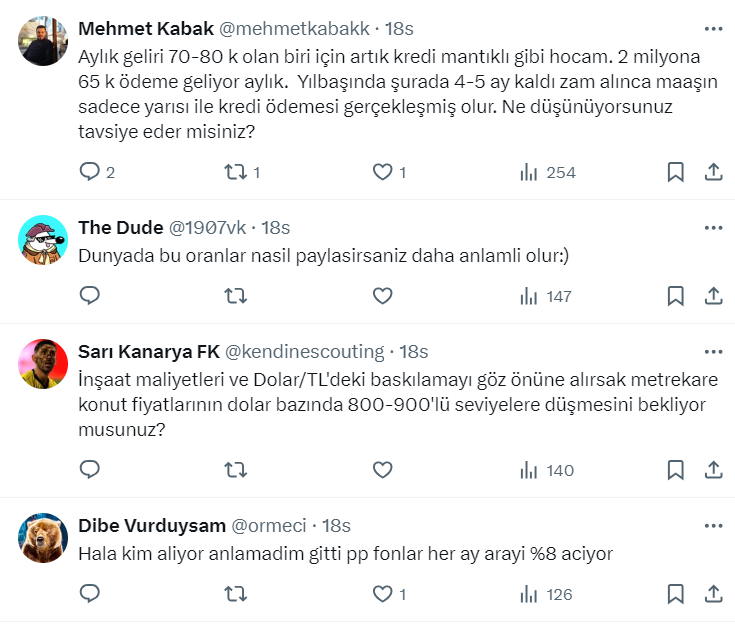735x628 pixels.
Task: Open Dibe Vurduysam's bear avatar
Action: coord(43,538)
